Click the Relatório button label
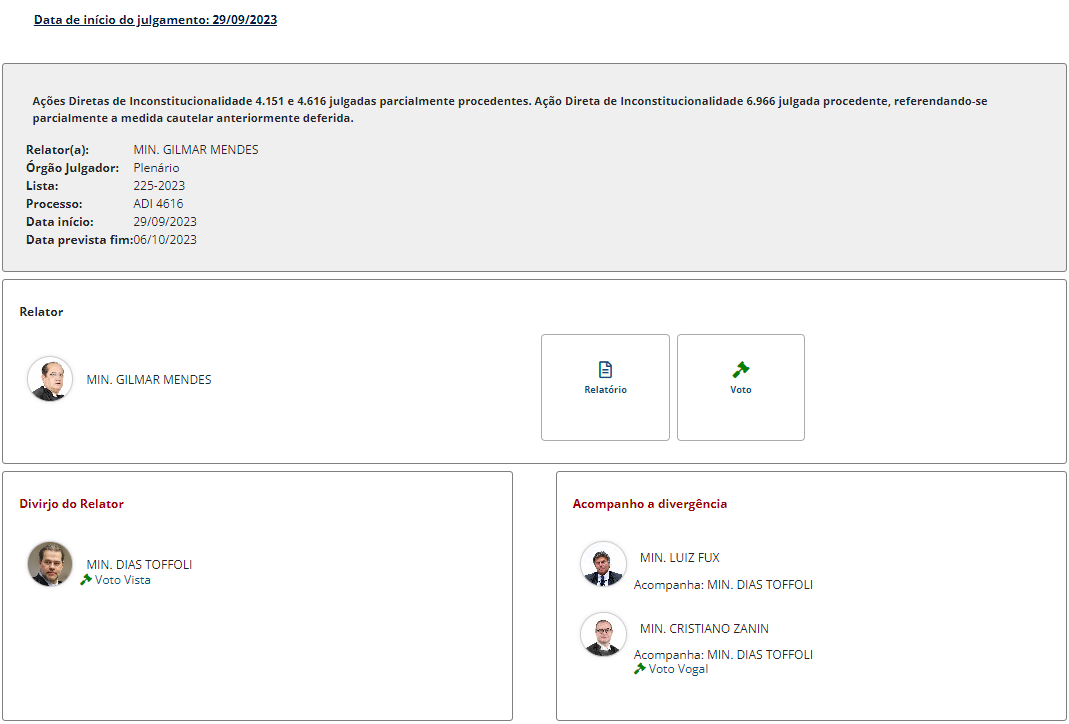The image size is (1069, 724). pos(605,390)
